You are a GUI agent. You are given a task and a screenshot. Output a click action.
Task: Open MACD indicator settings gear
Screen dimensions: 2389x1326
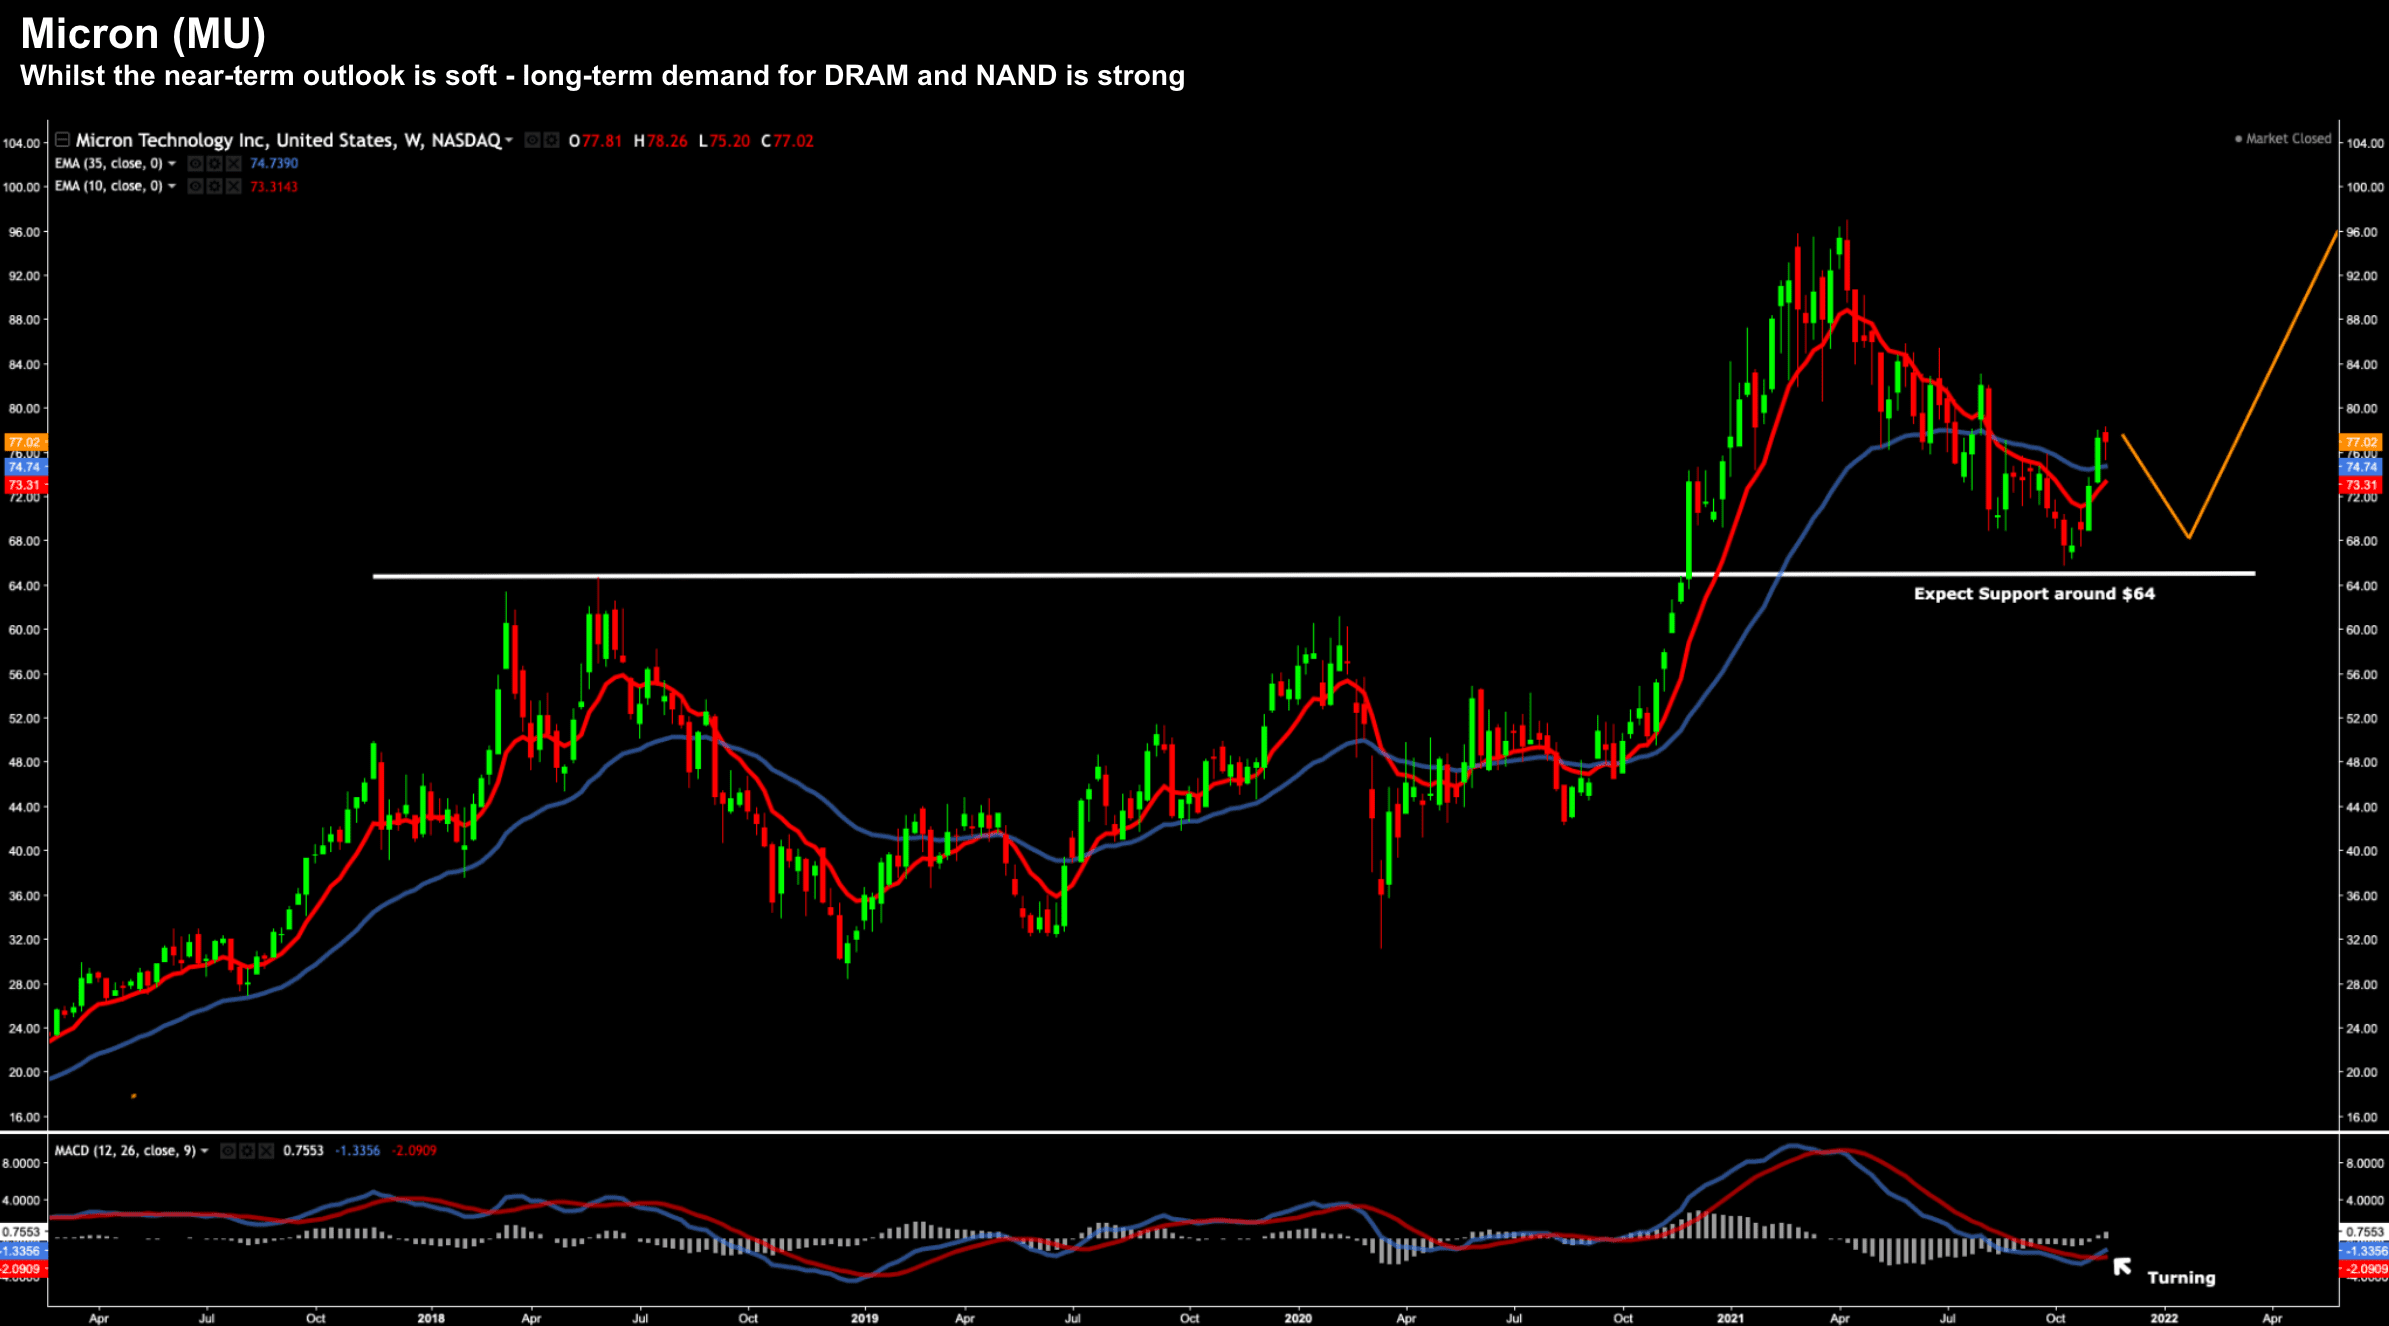point(247,1151)
